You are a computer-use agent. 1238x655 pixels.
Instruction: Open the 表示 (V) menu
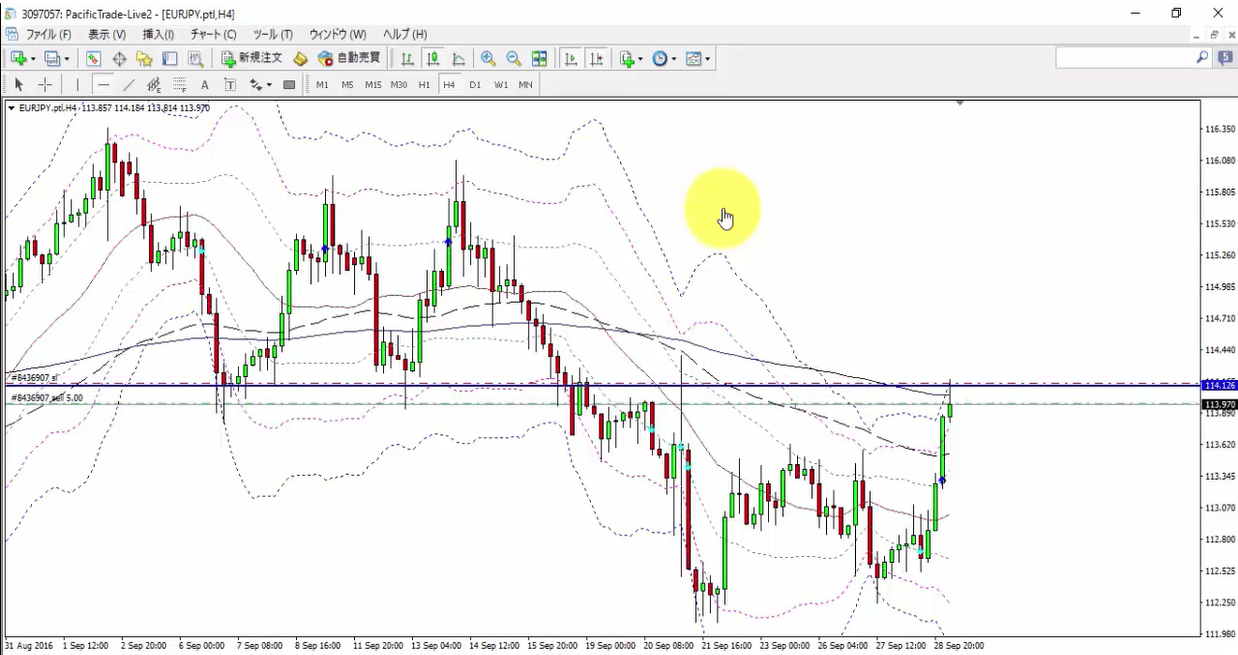[107, 35]
